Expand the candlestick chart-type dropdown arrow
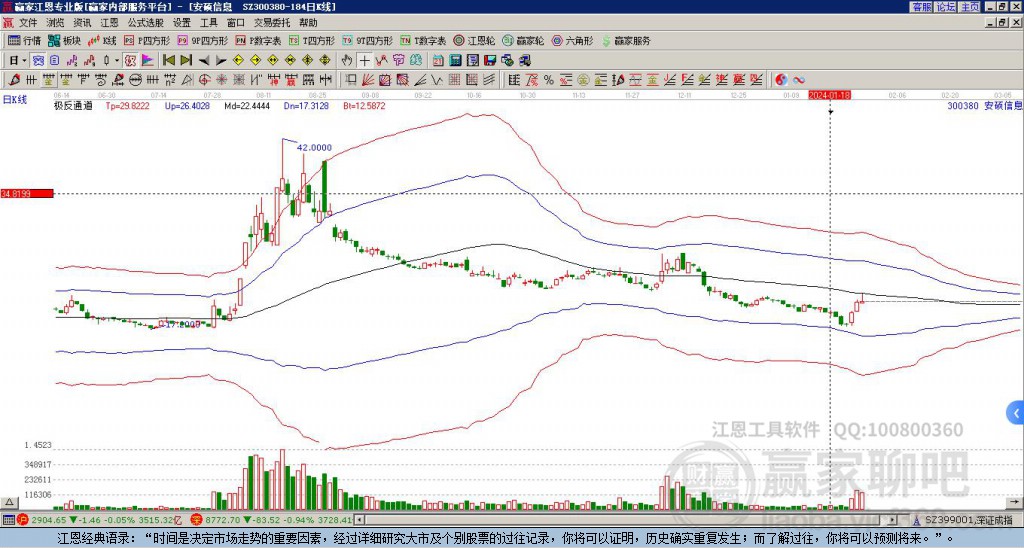 click(x=117, y=61)
